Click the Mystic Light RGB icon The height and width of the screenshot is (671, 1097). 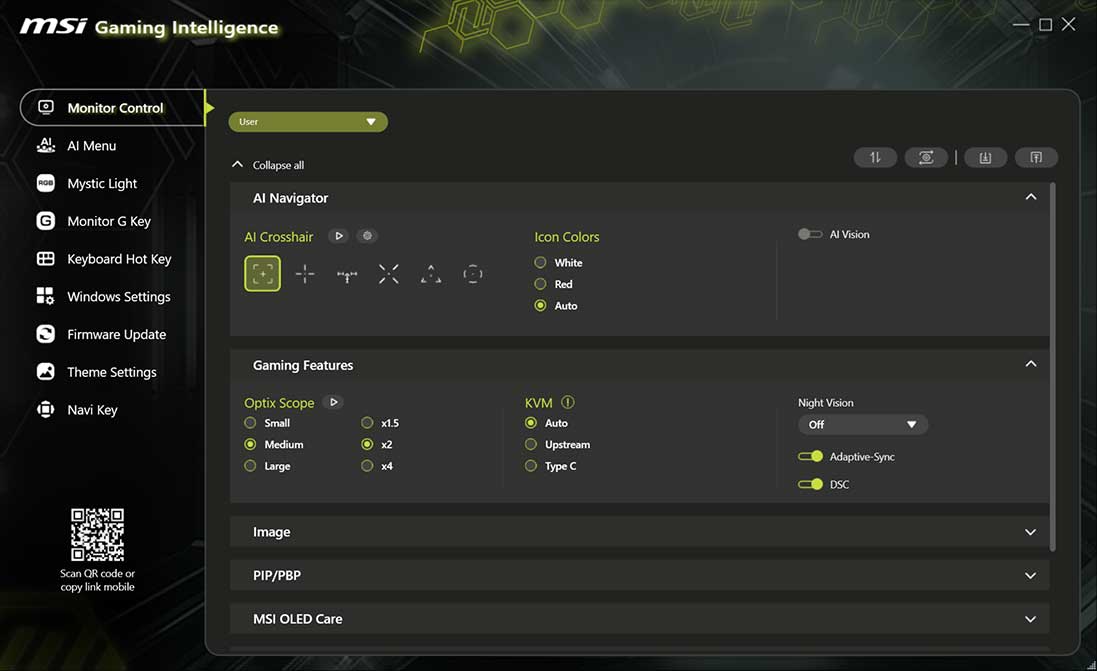45,183
